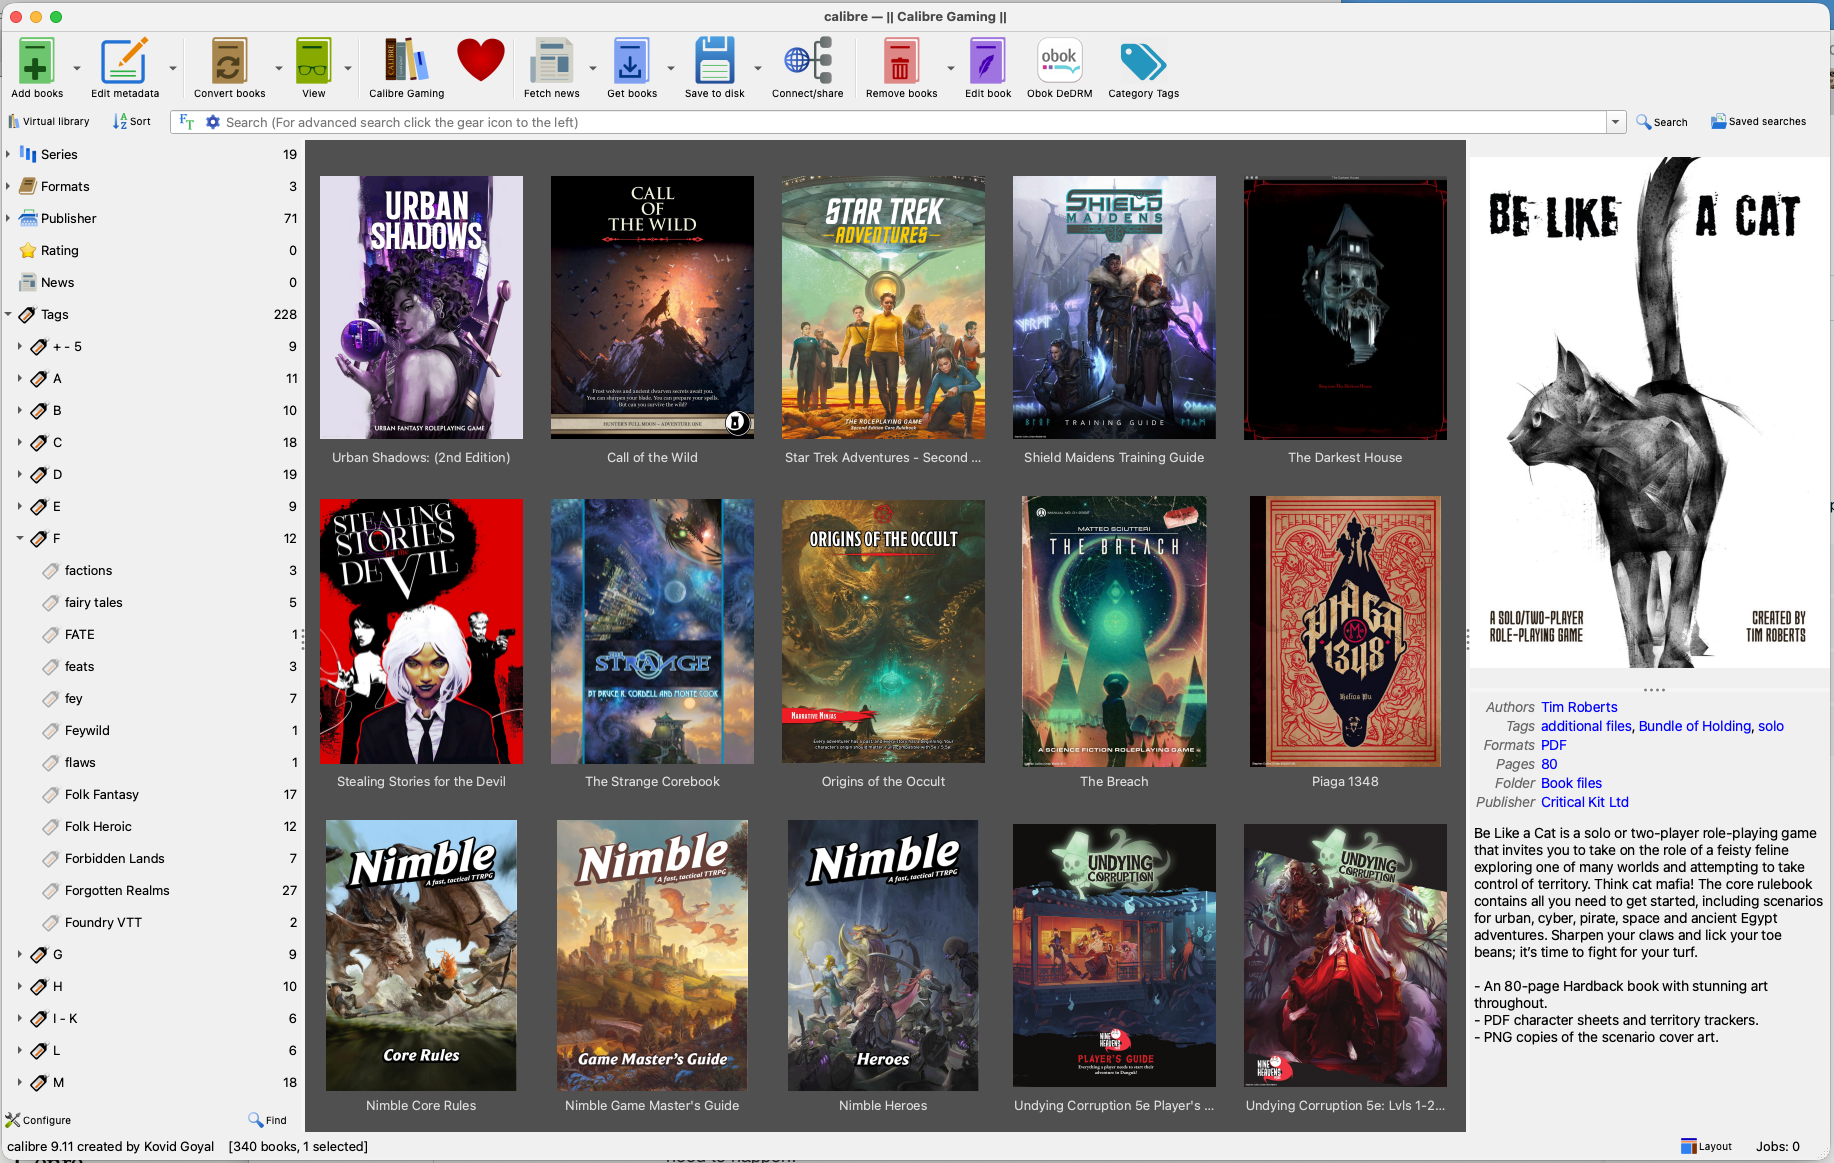Expand the M tags group
The image size is (1834, 1163).
[x=20, y=1082]
